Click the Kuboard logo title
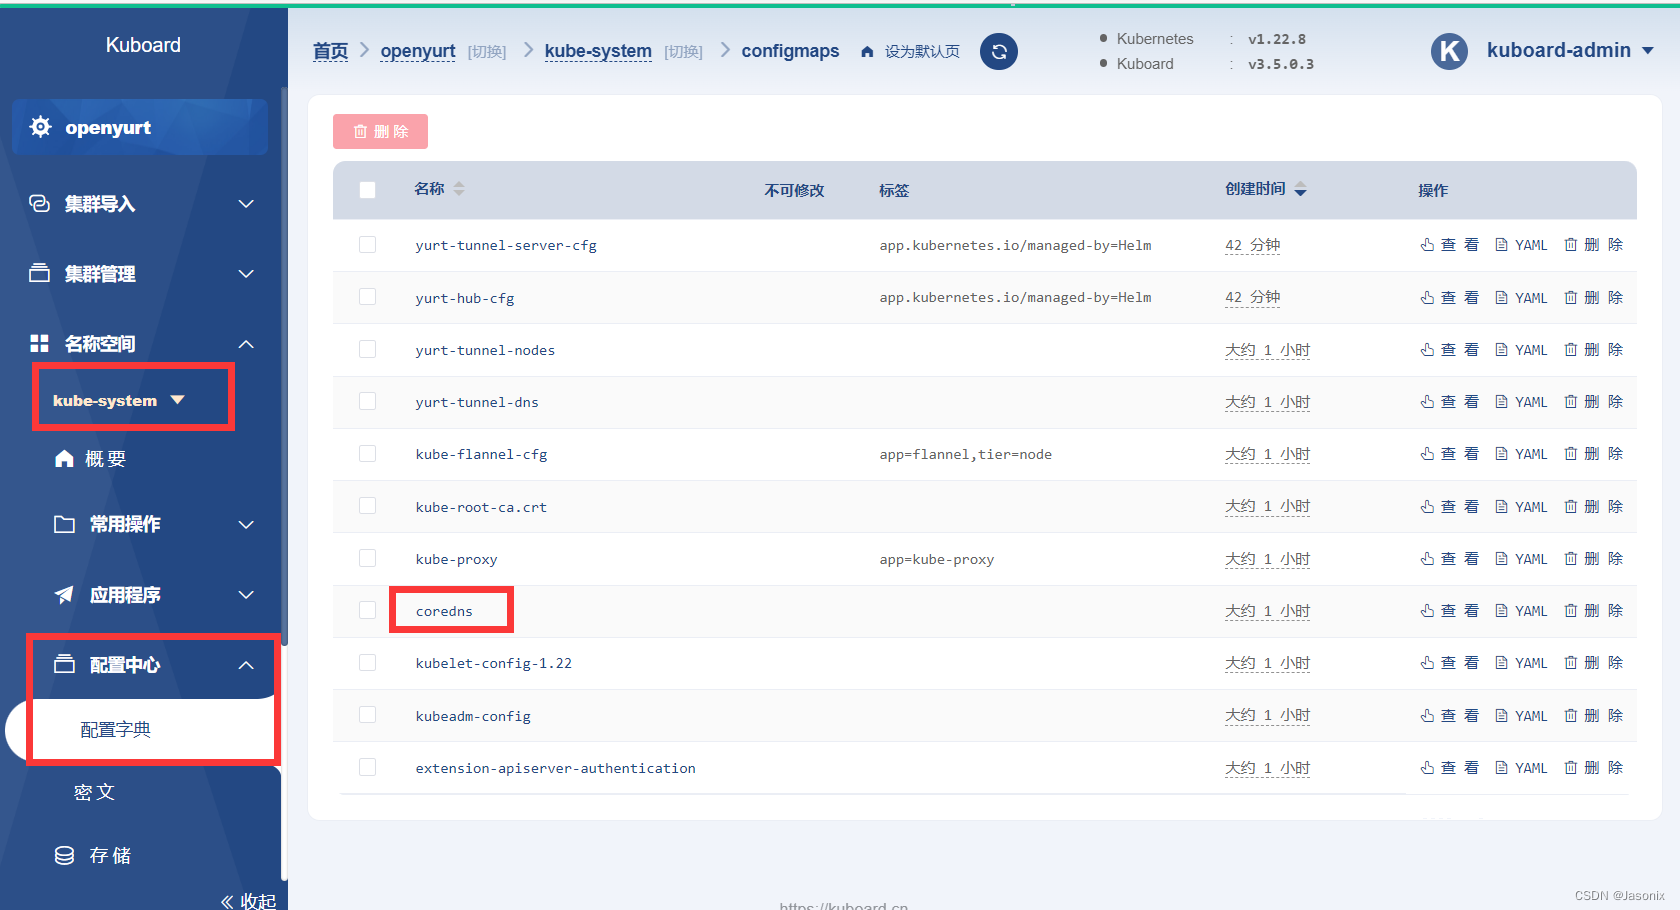Screen dimensions: 1680x910 [143, 45]
